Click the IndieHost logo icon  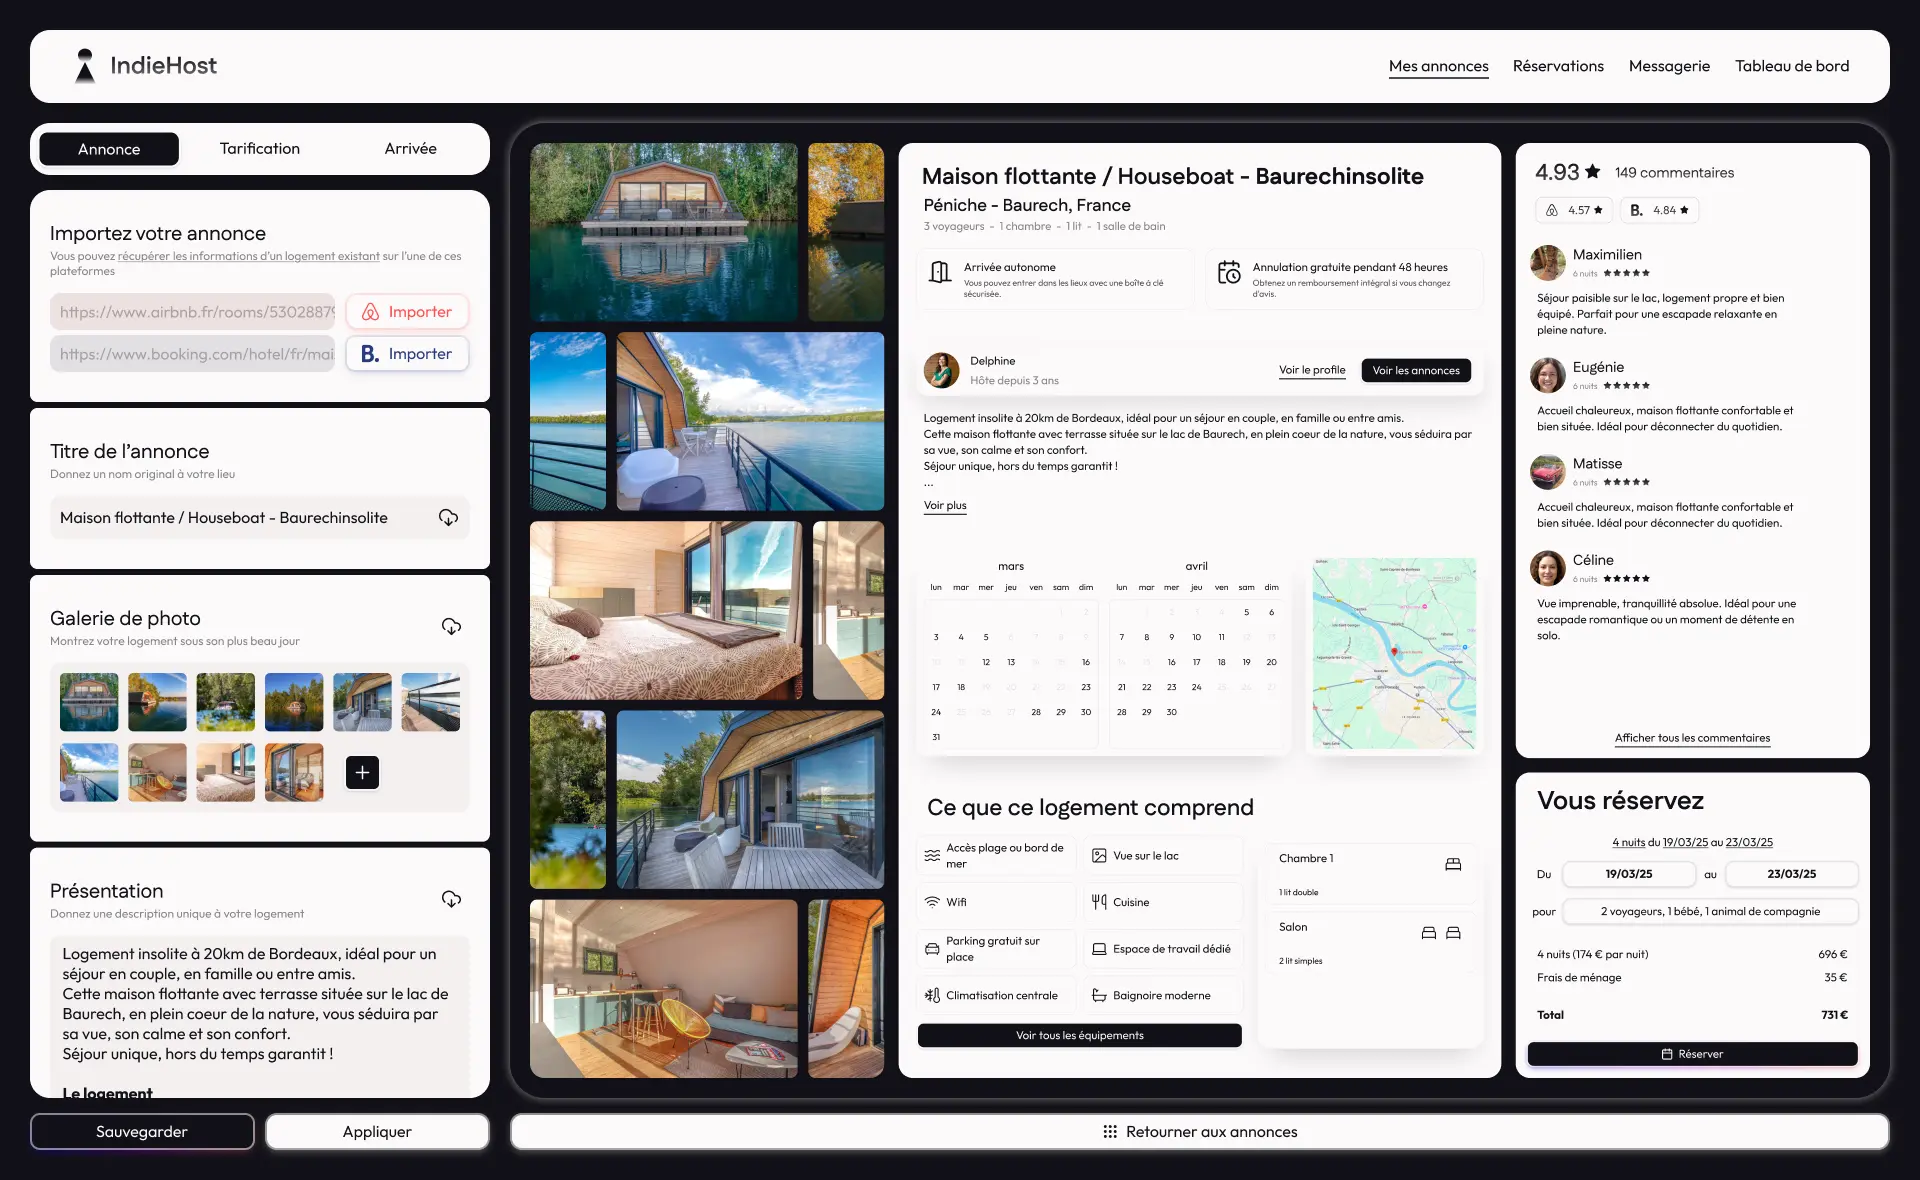(x=85, y=66)
